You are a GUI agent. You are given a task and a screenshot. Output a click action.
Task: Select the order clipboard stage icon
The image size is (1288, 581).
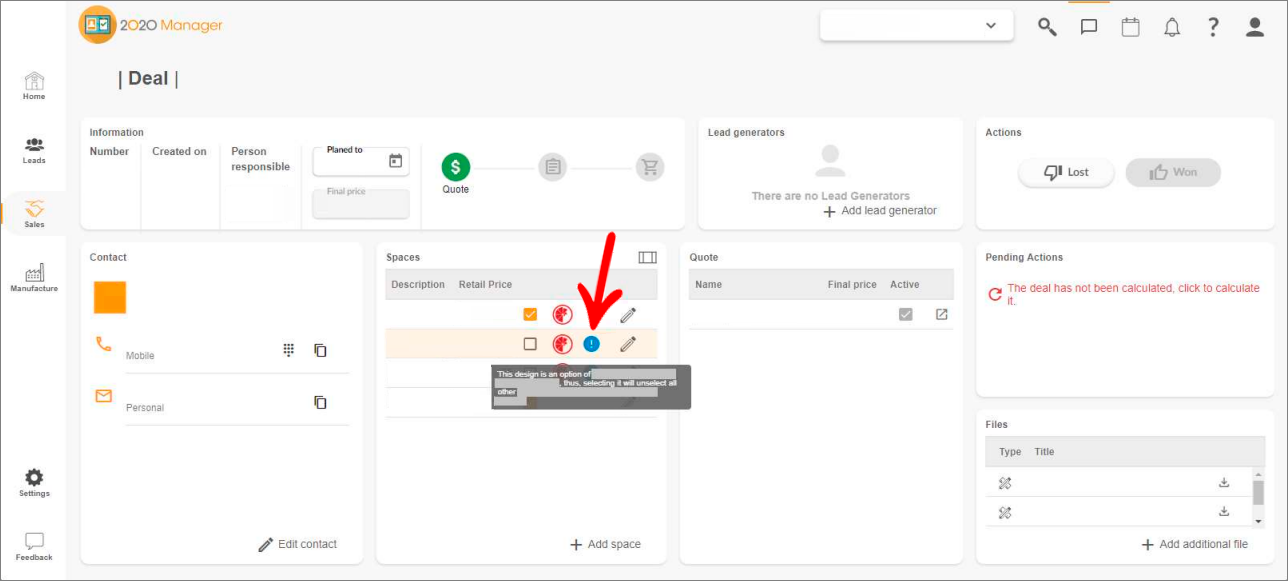coord(553,167)
